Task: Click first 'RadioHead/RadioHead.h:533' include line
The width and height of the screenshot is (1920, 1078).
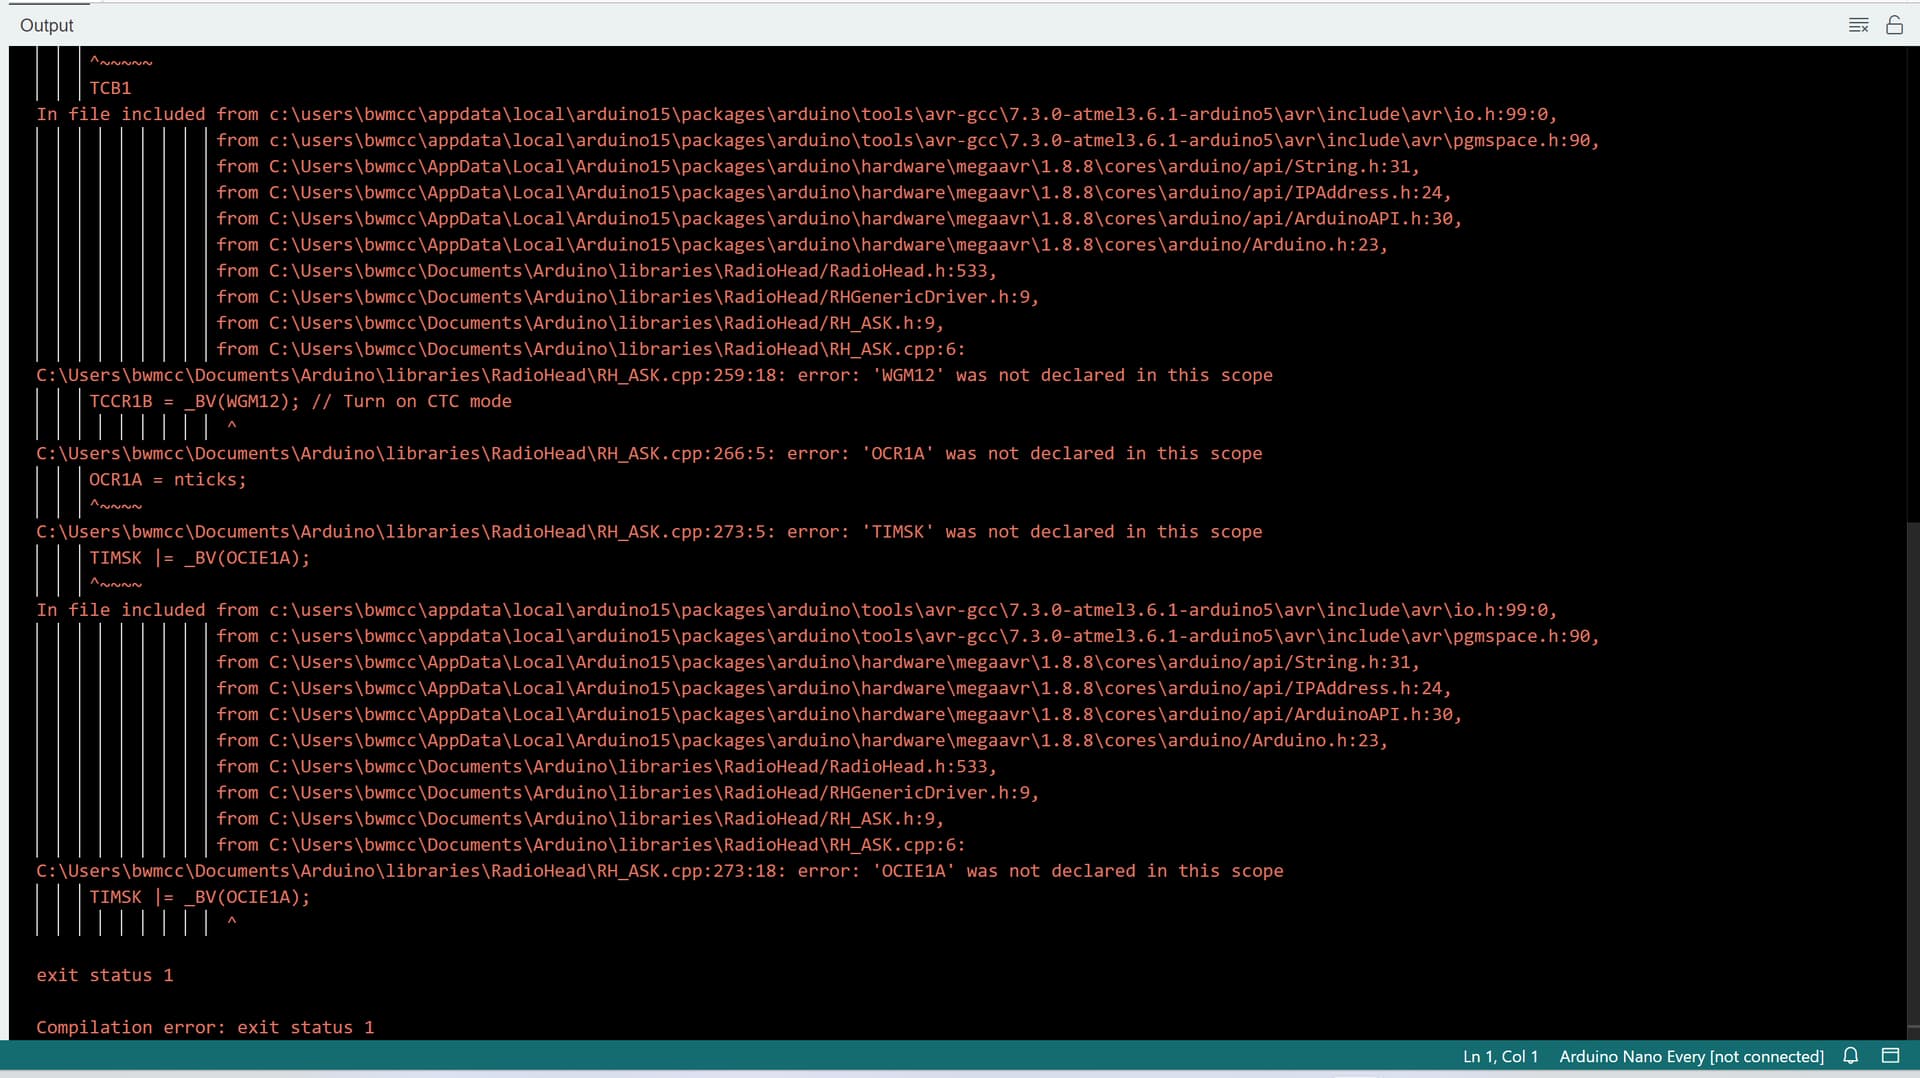Action: pos(607,271)
